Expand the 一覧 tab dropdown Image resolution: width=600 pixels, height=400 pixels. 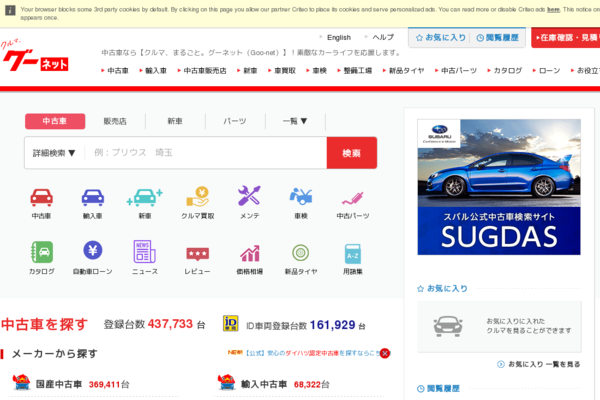[295, 121]
